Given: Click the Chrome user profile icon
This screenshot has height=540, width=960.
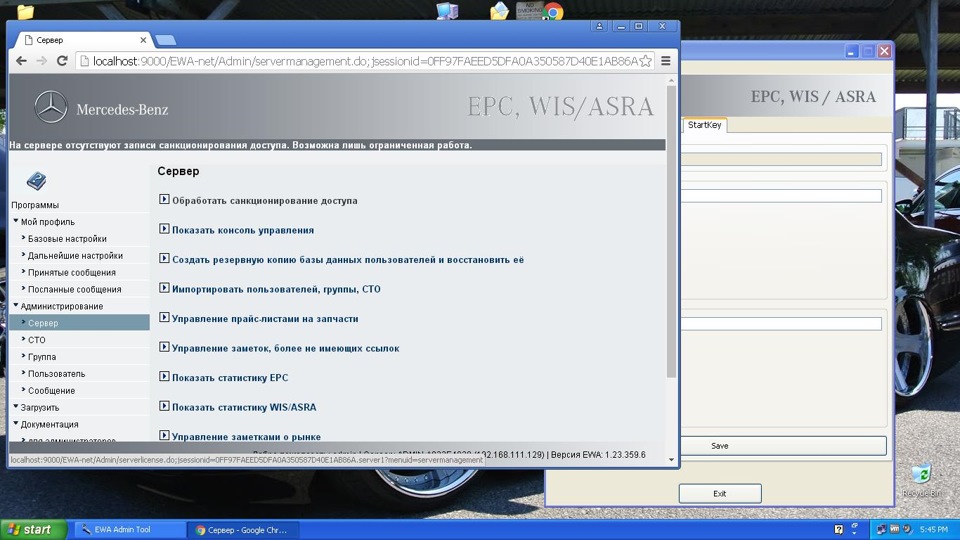Looking at the screenshot, I should coord(599,26).
